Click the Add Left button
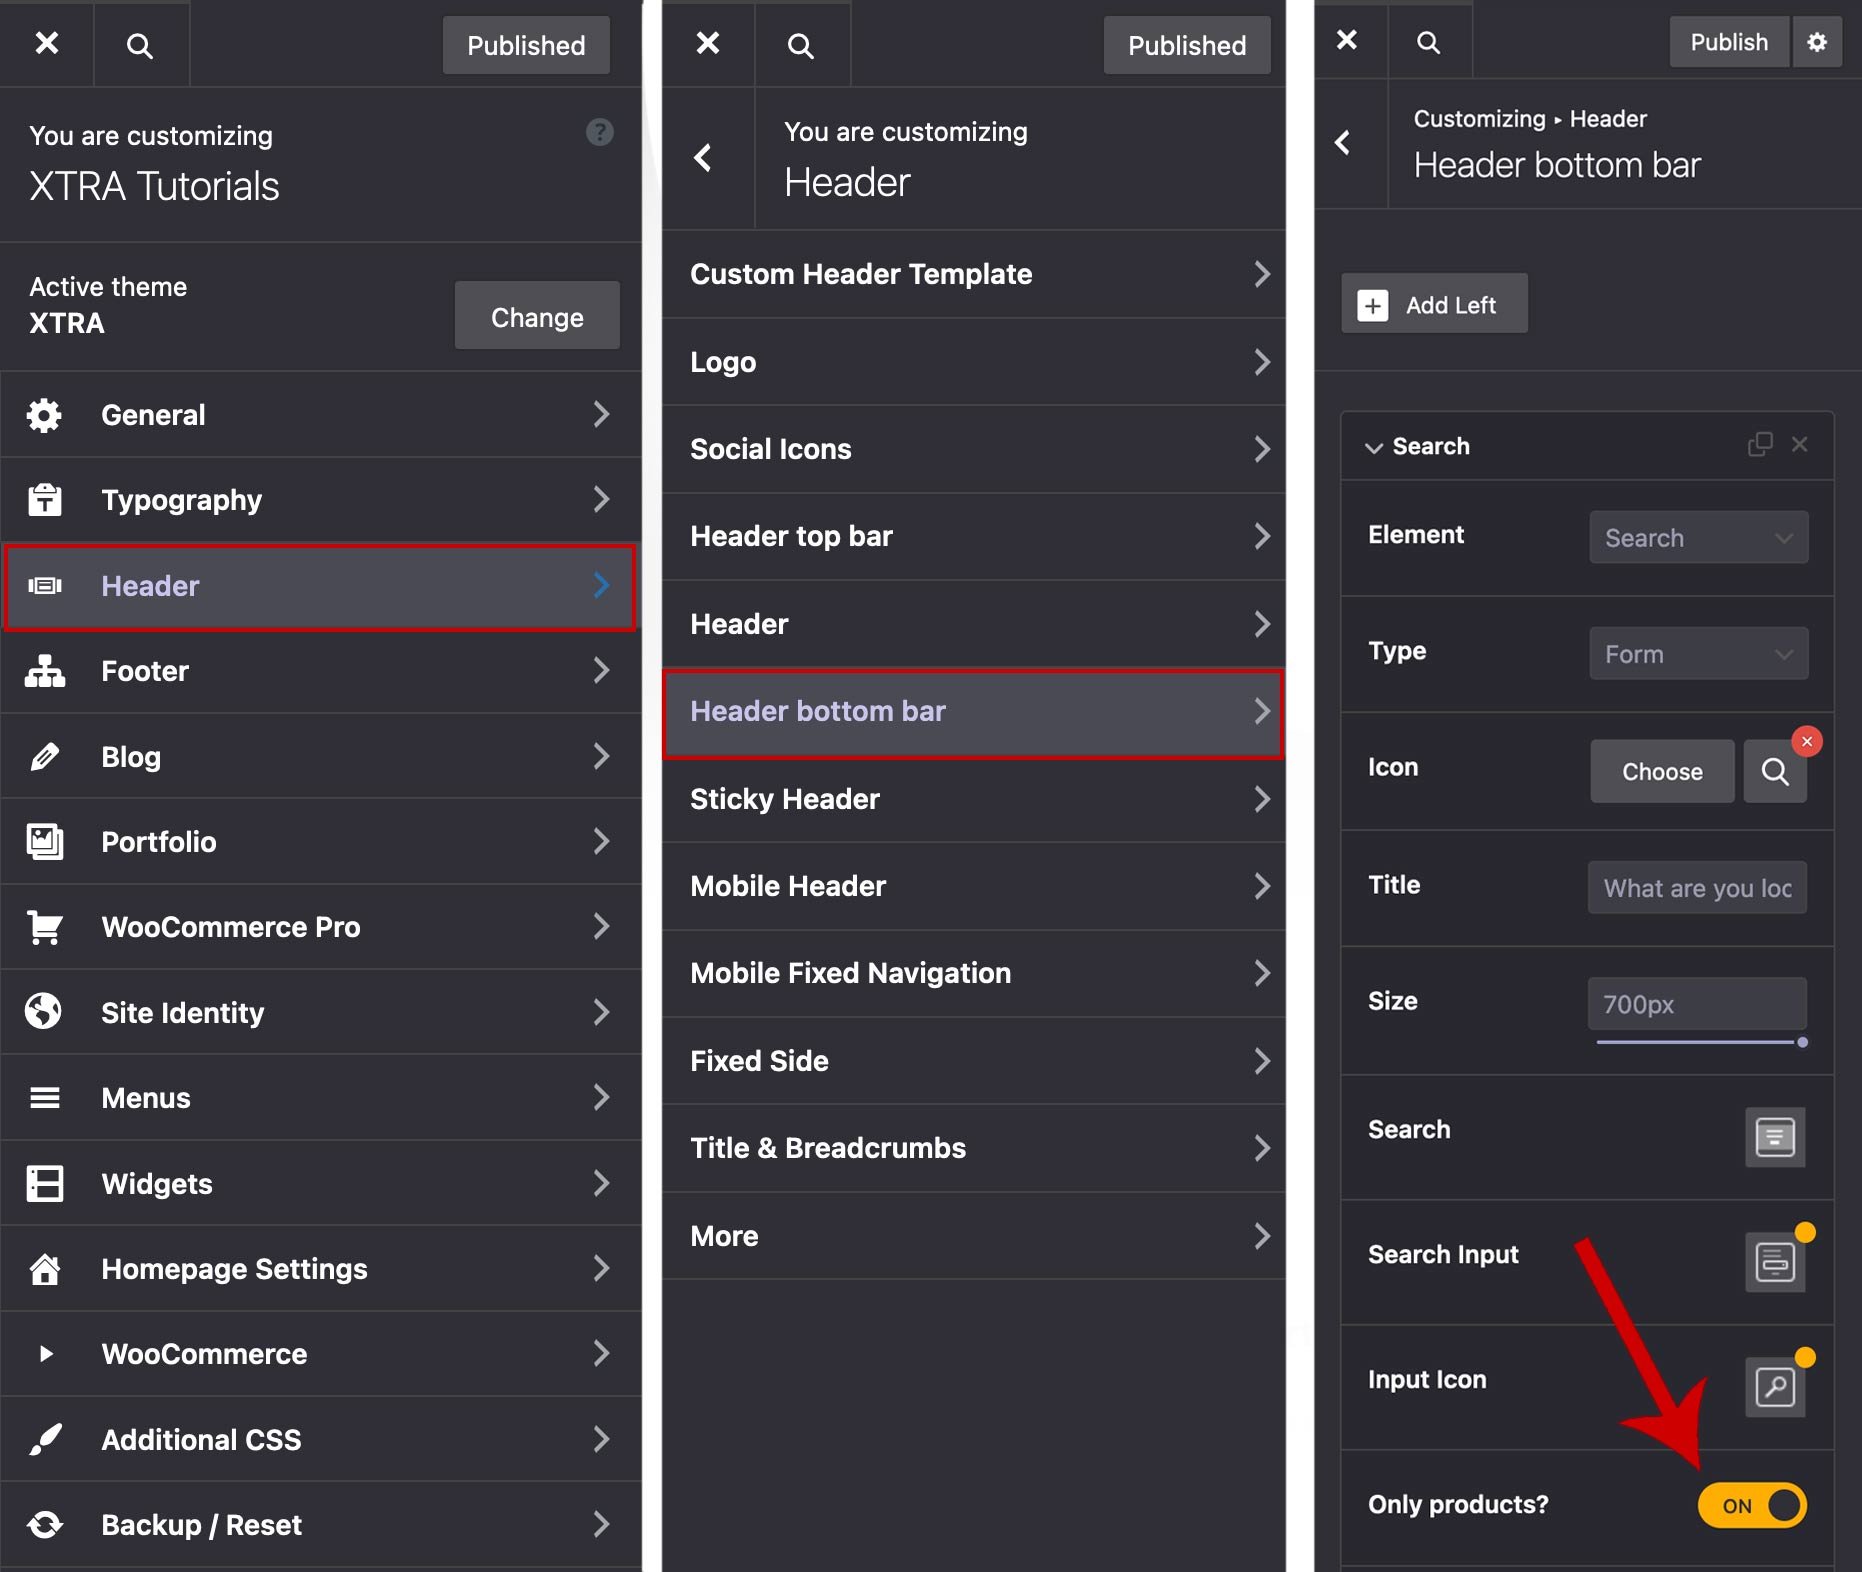The width and height of the screenshot is (1862, 1572). [1433, 304]
